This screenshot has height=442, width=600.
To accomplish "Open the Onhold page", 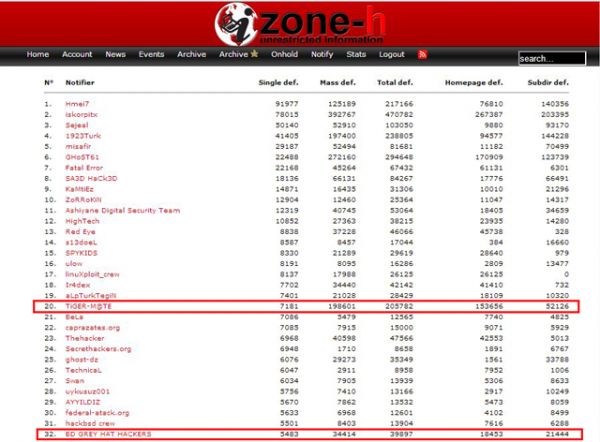I will click(x=284, y=54).
